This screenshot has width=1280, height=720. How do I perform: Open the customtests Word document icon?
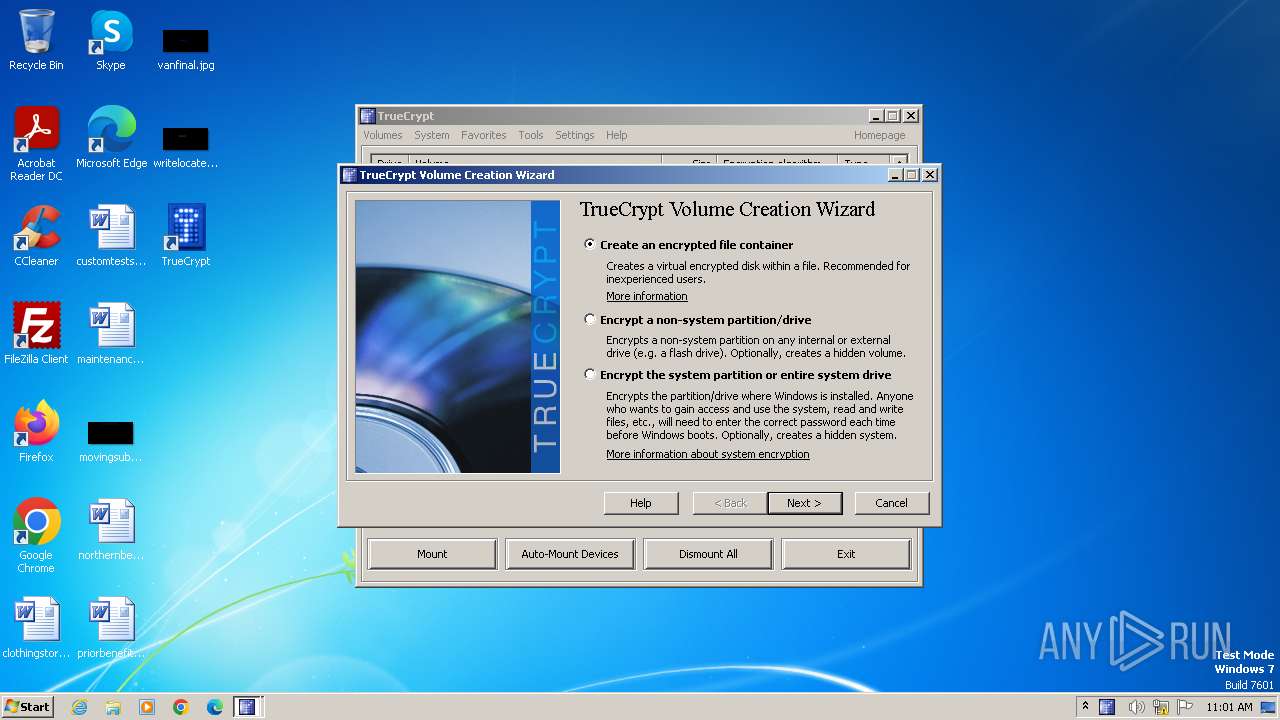pyautogui.click(x=111, y=236)
